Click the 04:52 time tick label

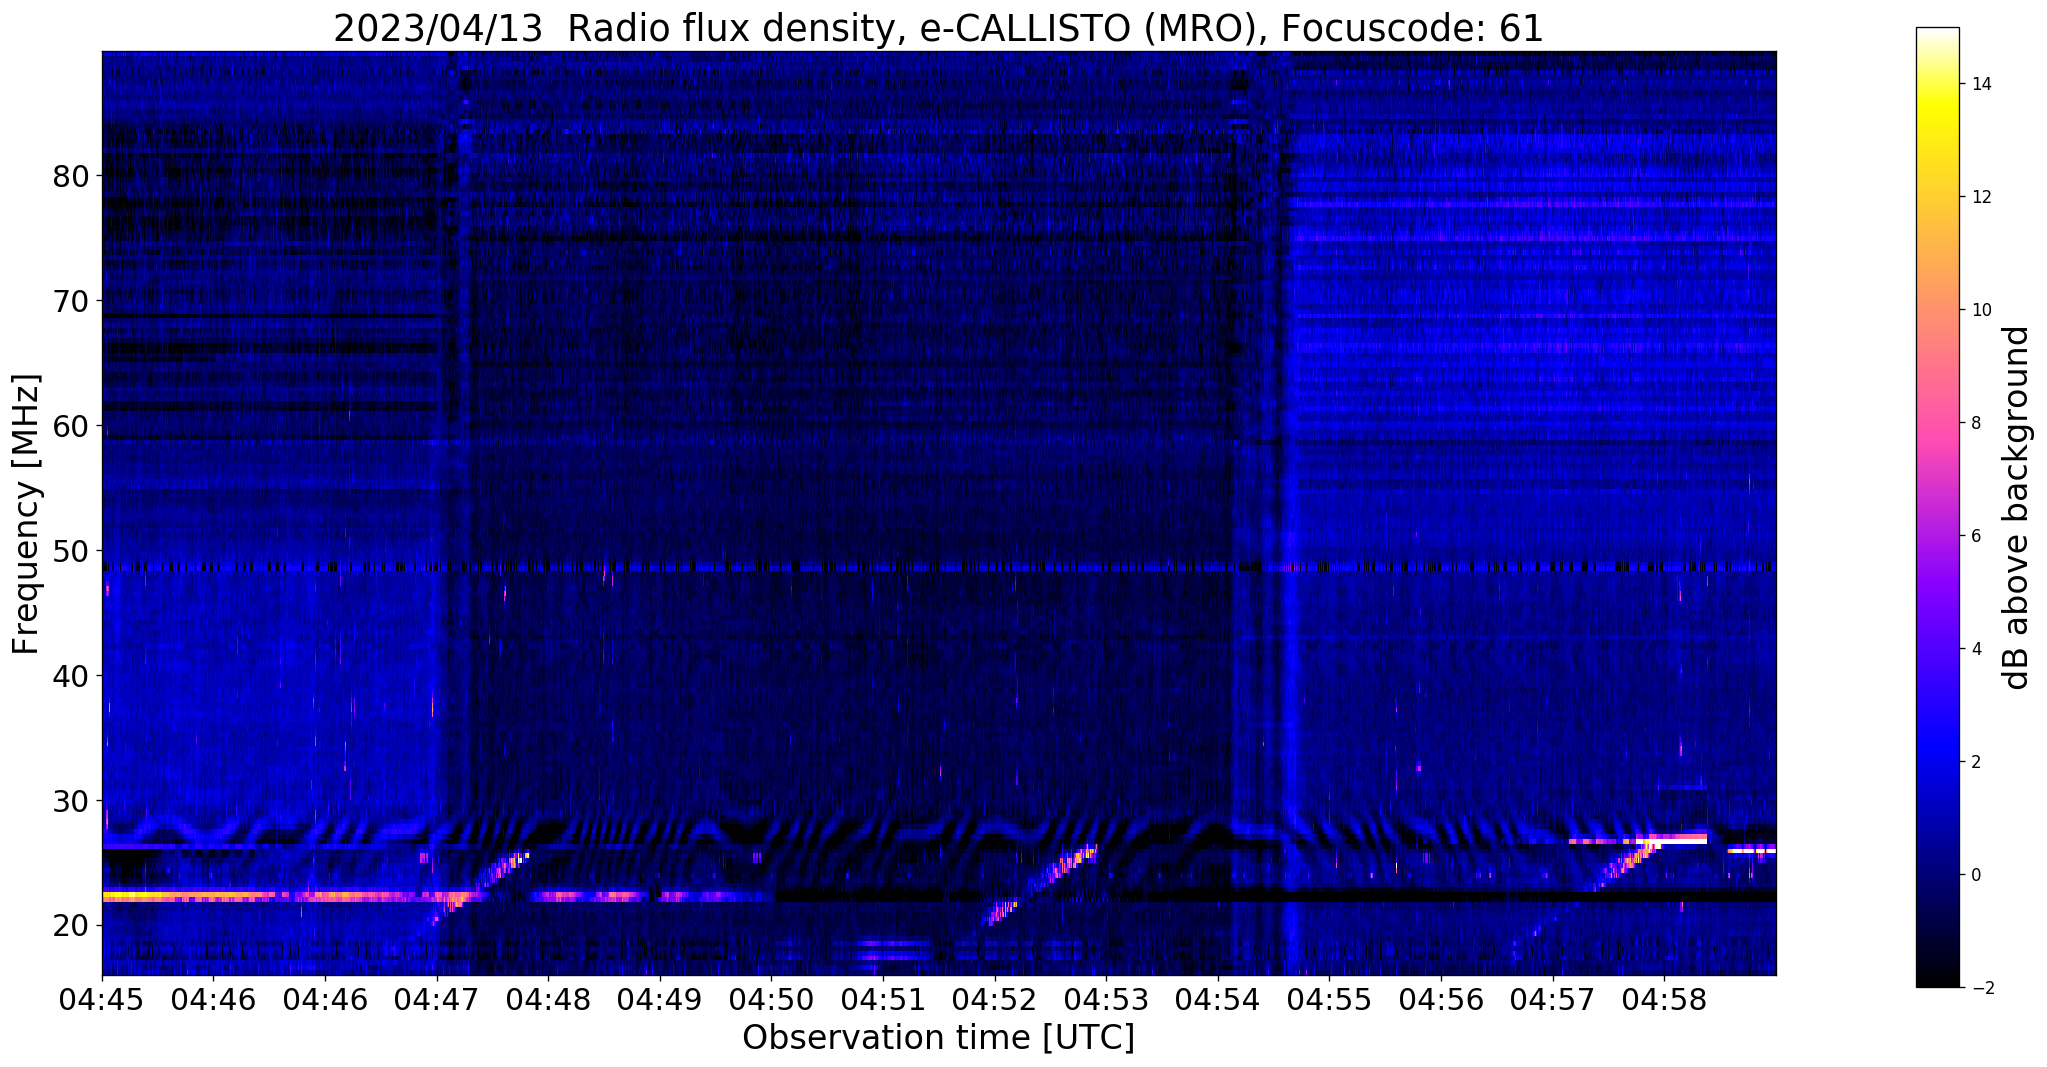pyautogui.click(x=995, y=1000)
